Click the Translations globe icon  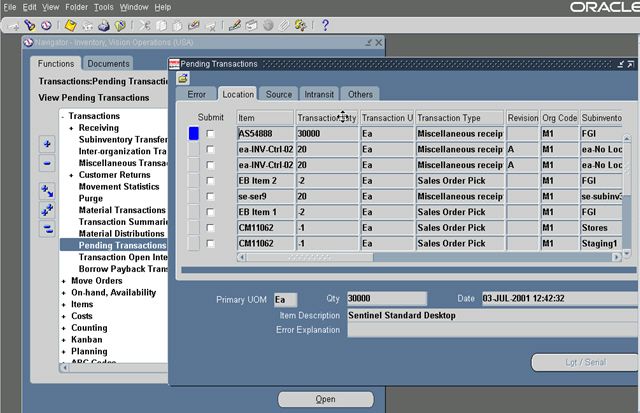[268, 26]
